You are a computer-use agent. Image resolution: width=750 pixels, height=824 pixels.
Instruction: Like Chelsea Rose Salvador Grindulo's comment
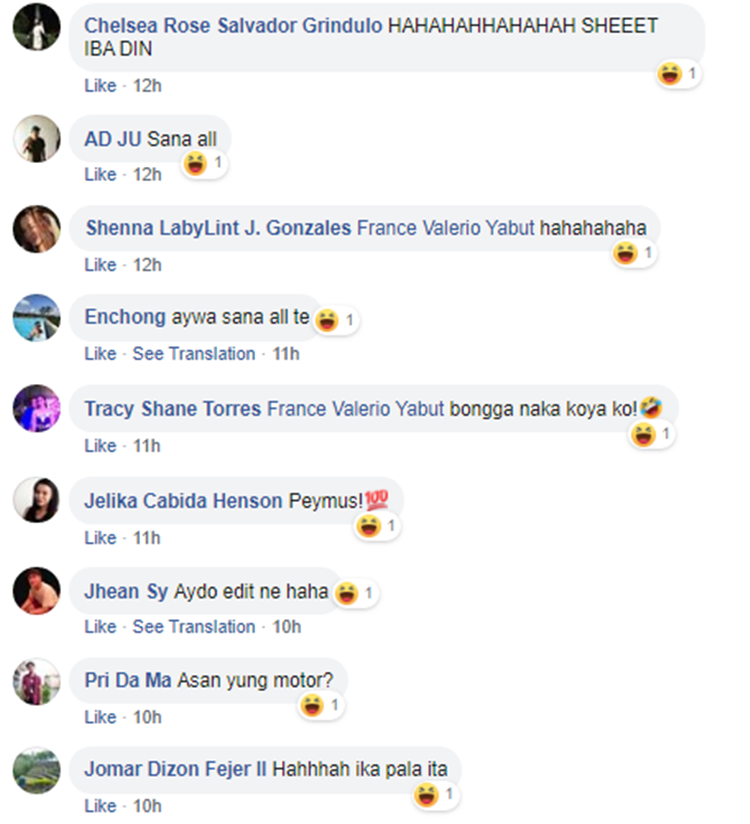tap(100, 86)
